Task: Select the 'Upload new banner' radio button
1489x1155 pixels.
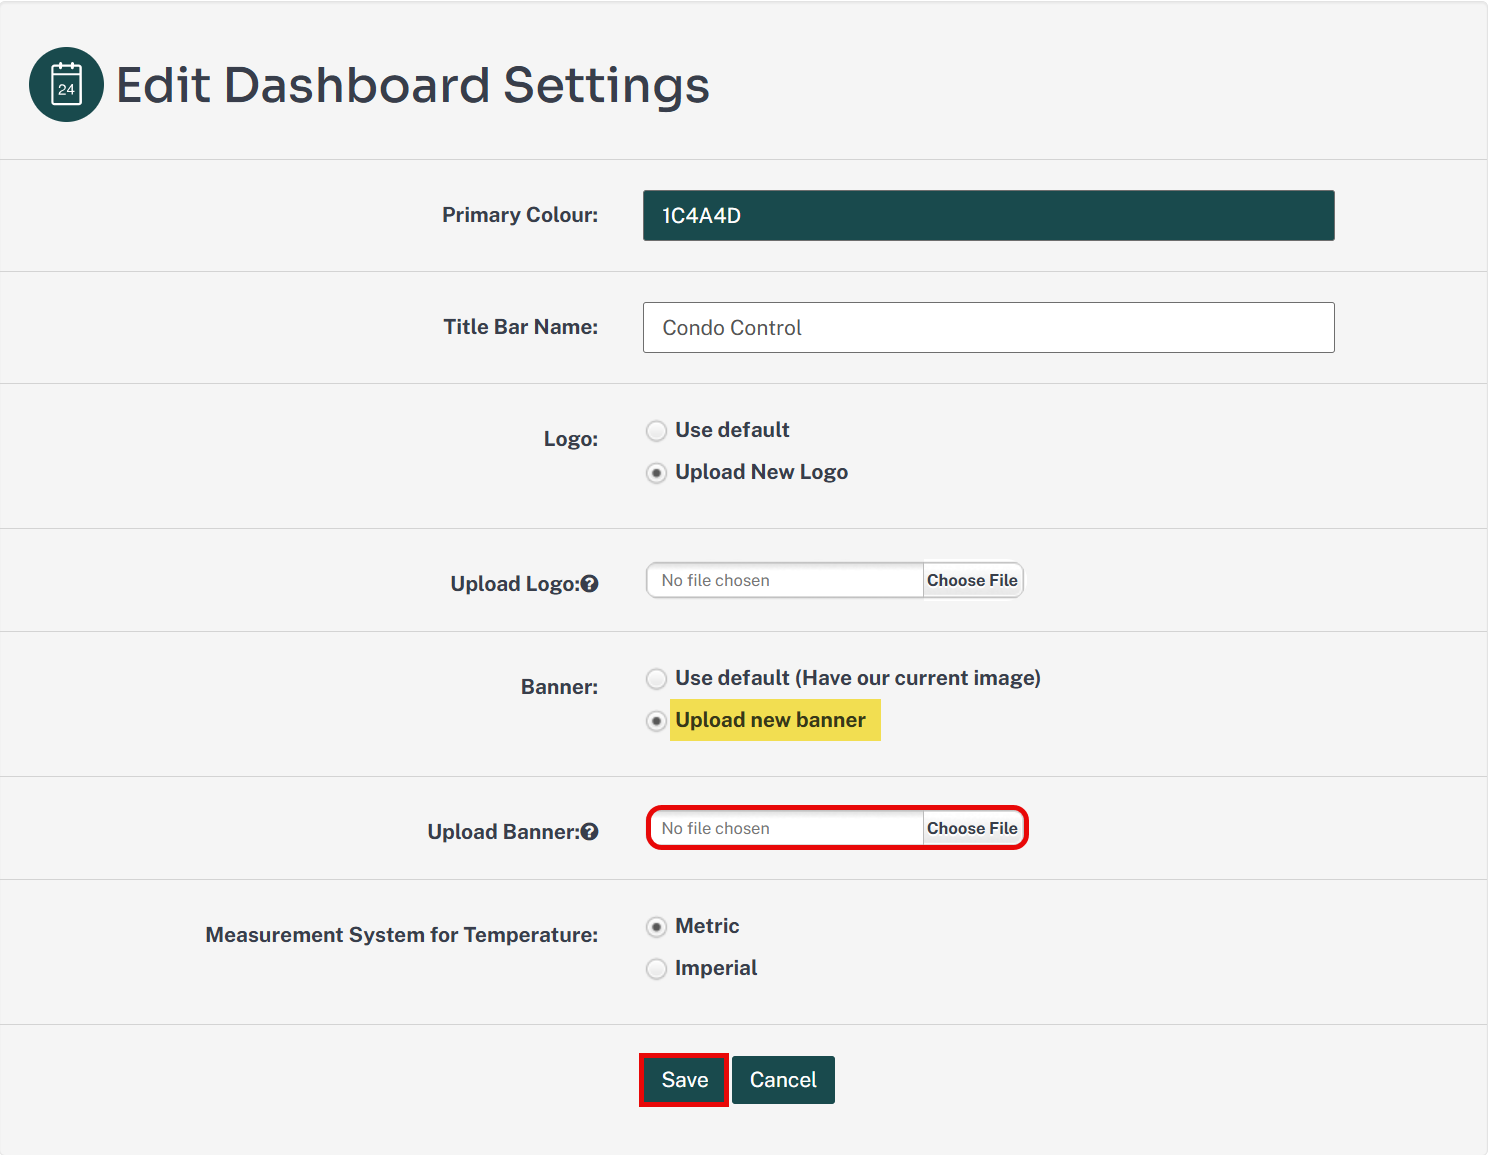Action: [x=656, y=721]
